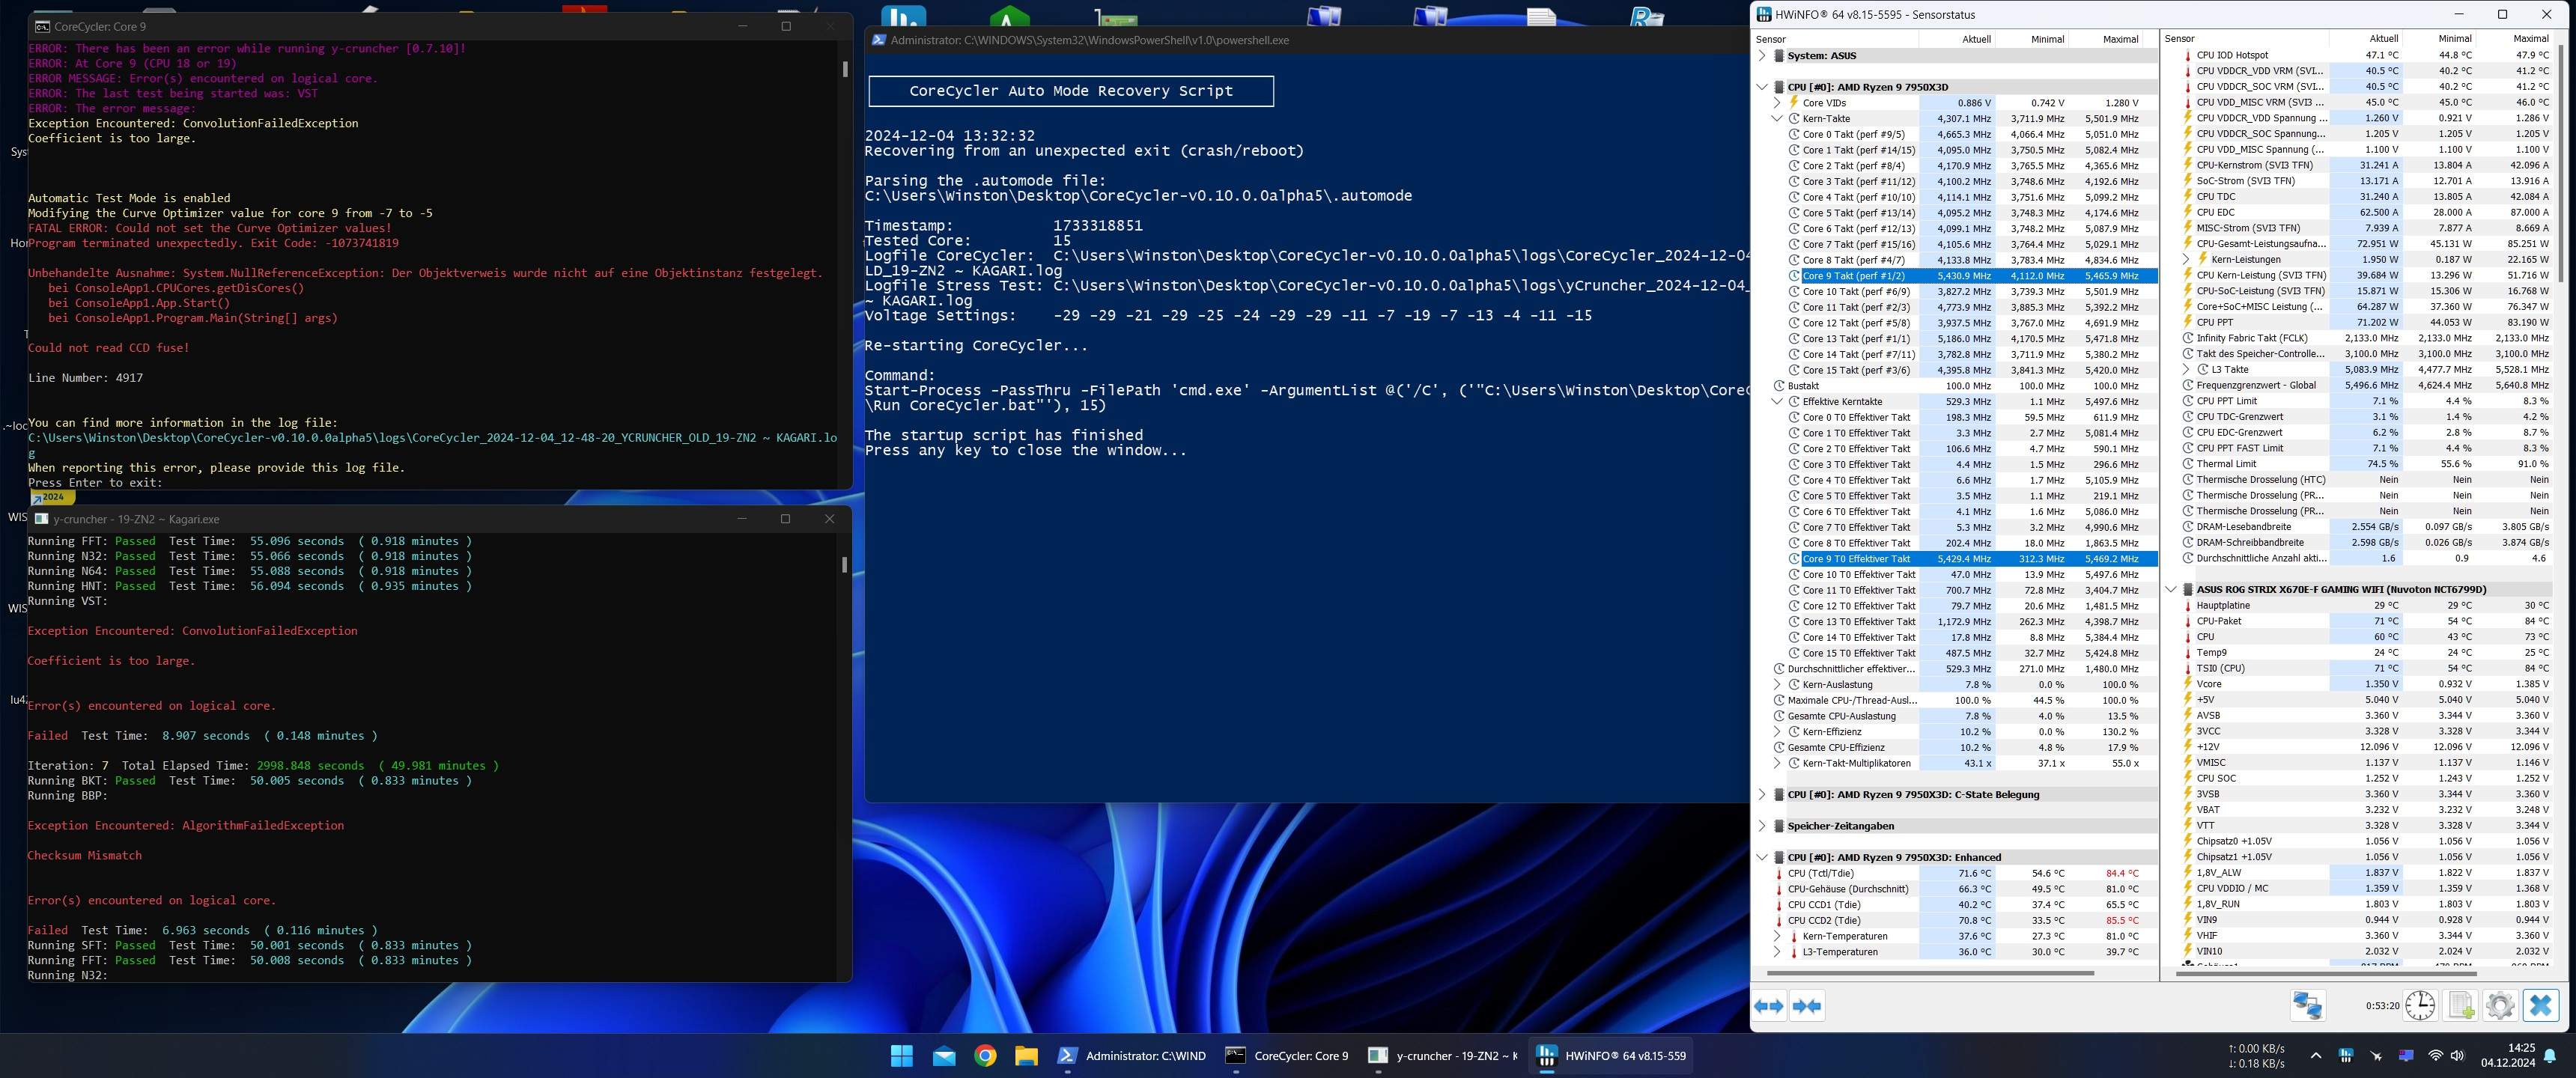Collapse ASUS ROG STRIX X670E-F sensor group

(x=2171, y=590)
